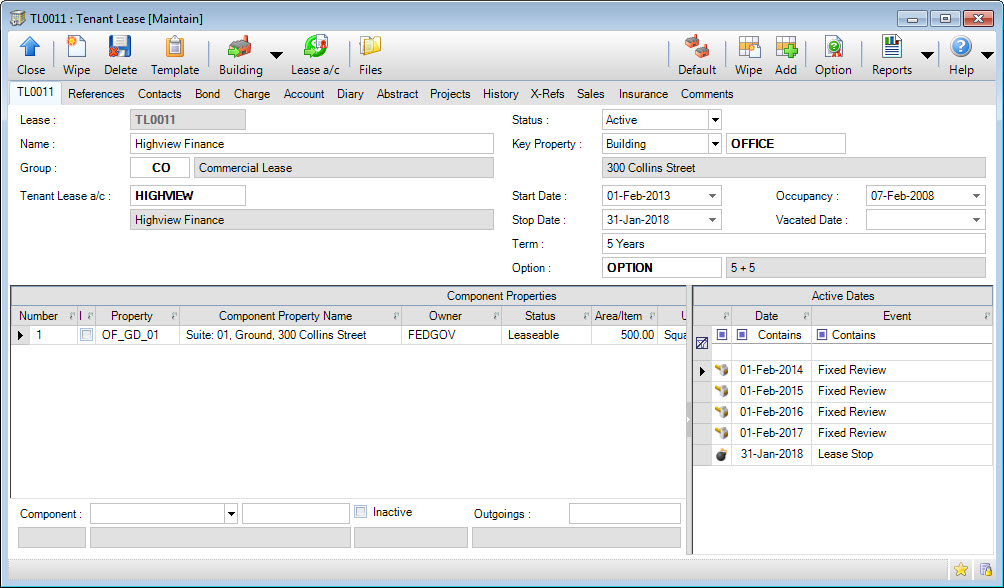Open the Lease a/c toolbar icon
The width and height of the screenshot is (1004, 588).
point(315,47)
